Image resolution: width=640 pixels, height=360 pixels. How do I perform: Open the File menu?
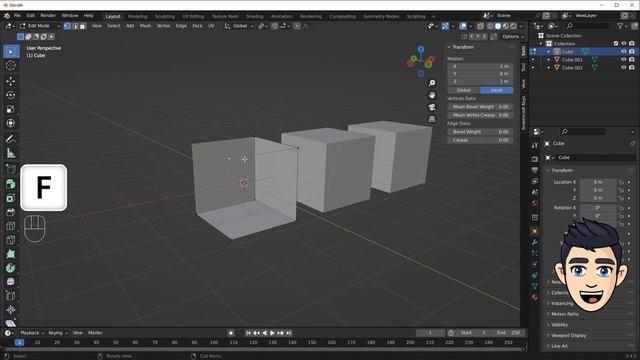click(17, 16)
